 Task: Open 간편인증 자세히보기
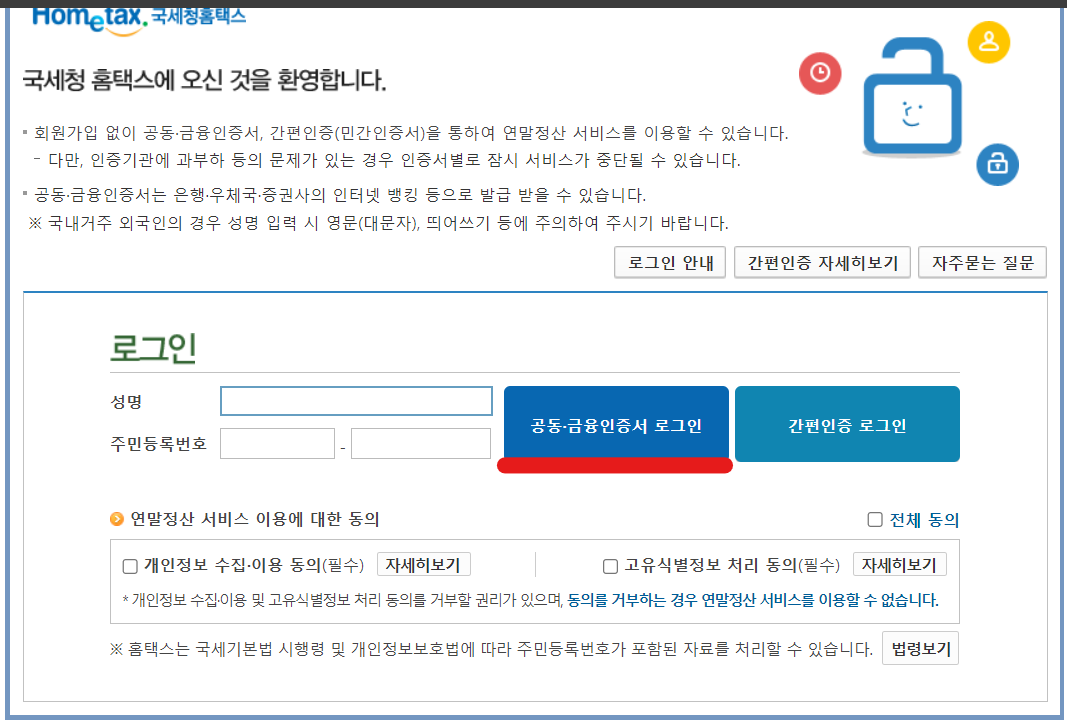click(822, 262)
